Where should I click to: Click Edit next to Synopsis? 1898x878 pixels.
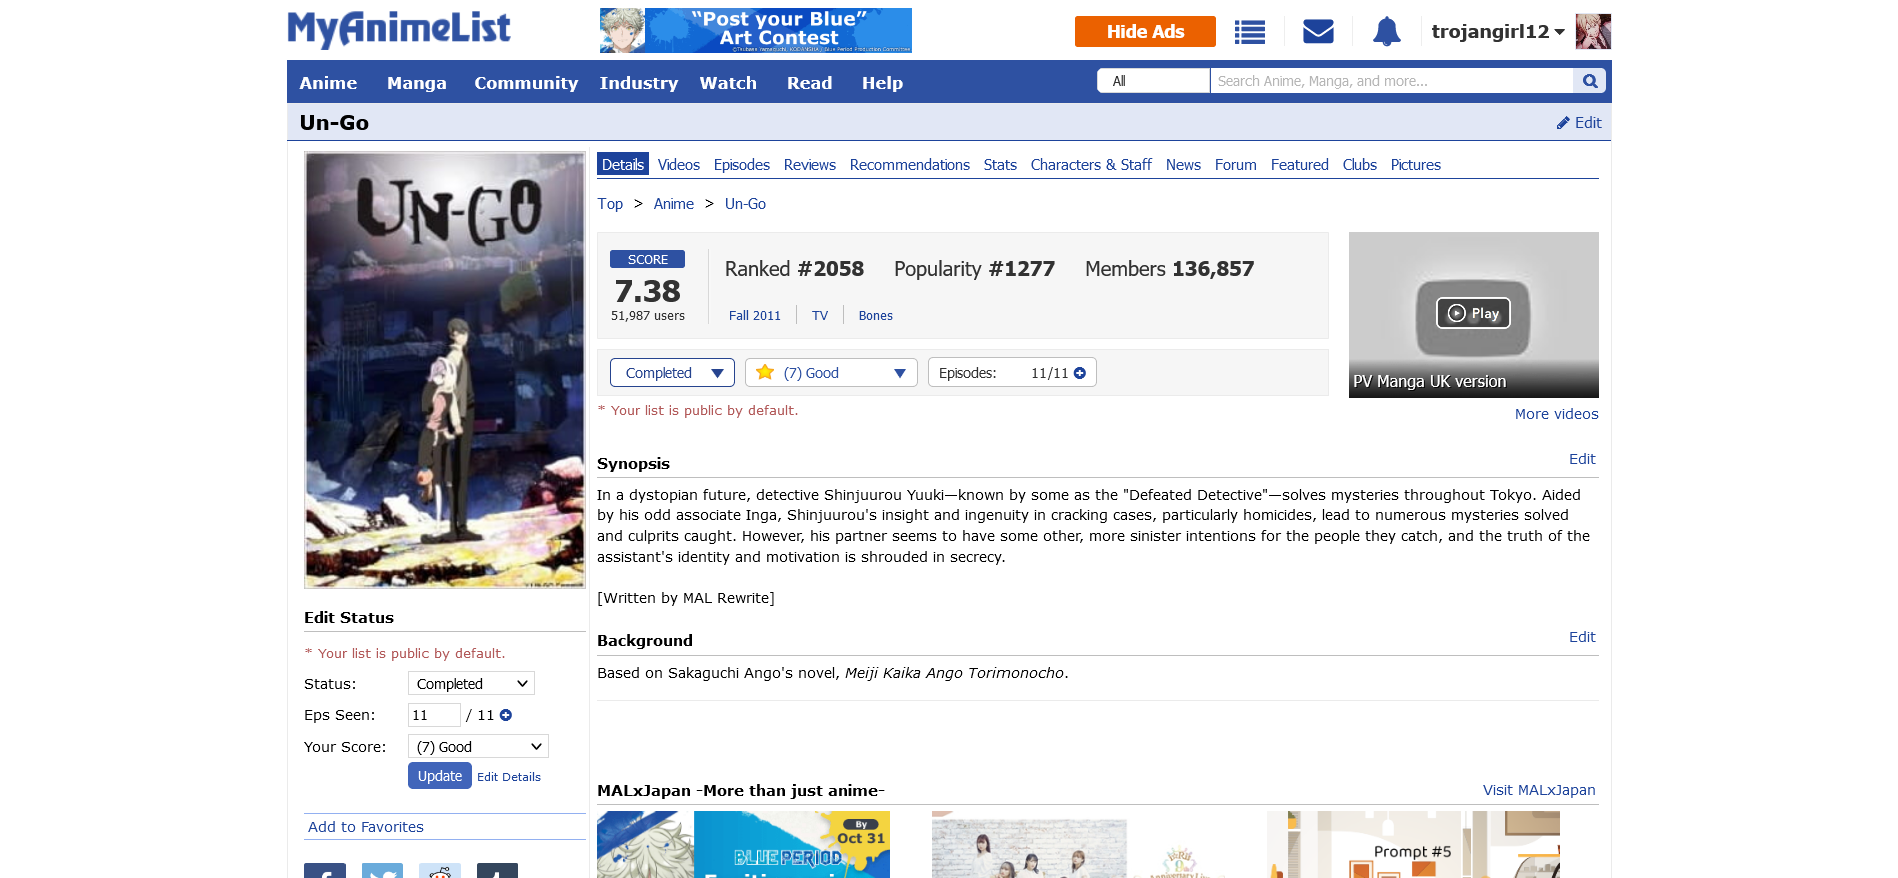pyautogui.click(x=1582, y=459)
